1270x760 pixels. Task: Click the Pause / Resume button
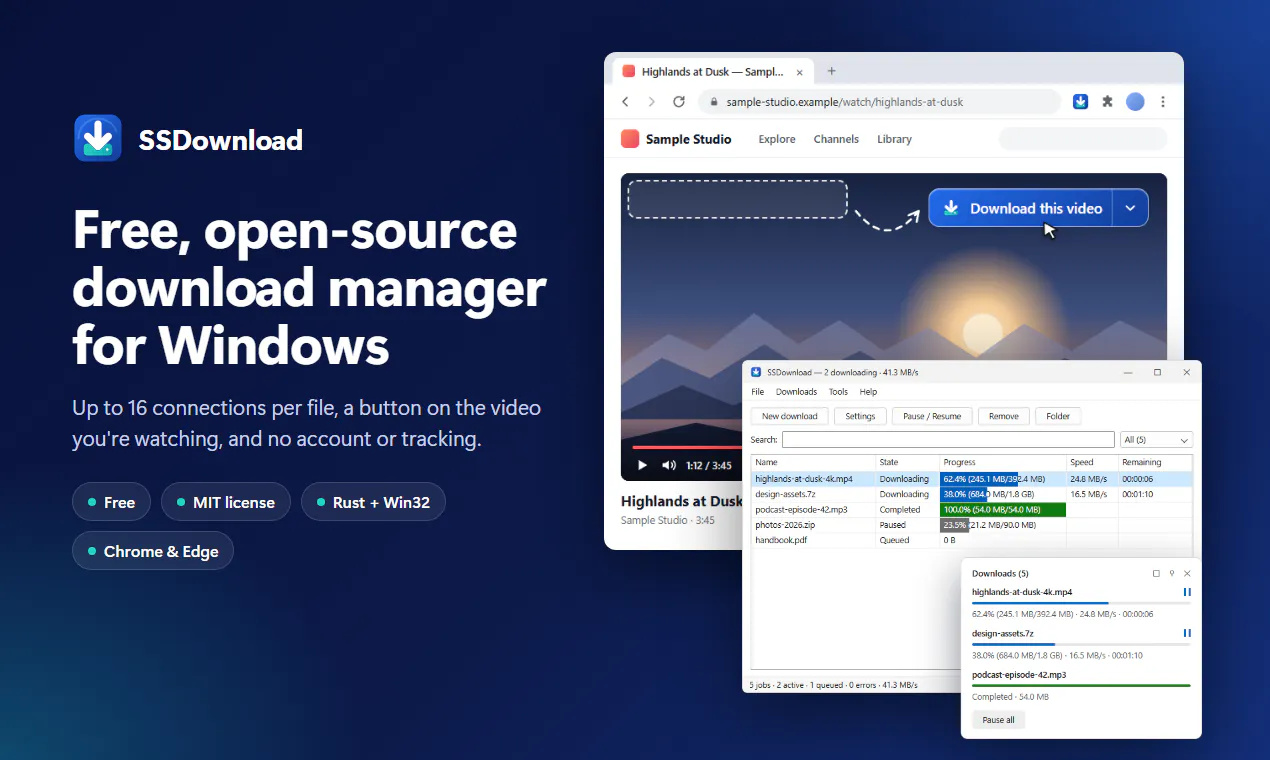pos(932,416)
